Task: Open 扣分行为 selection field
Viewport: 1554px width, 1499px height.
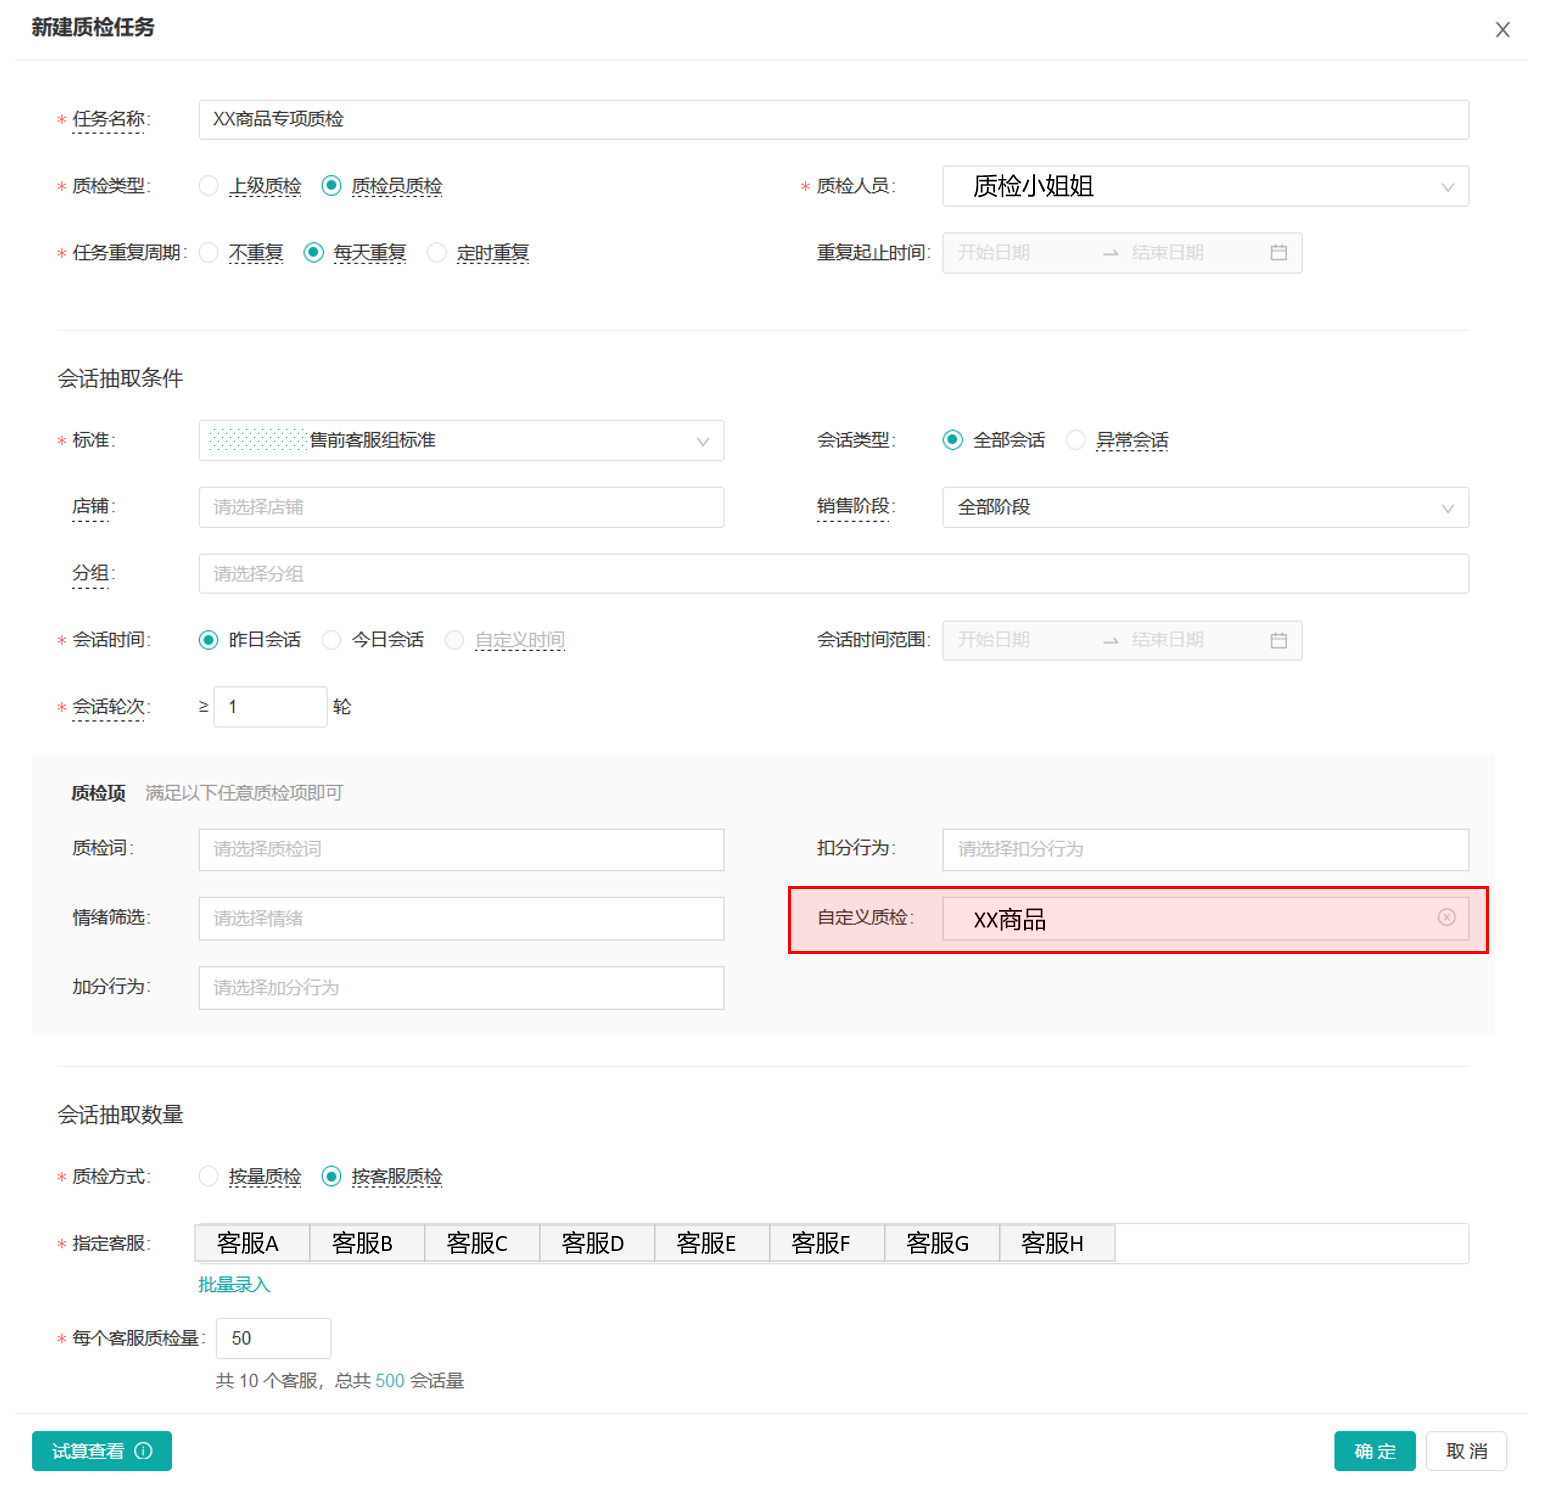Action: tap(1205, 849)
